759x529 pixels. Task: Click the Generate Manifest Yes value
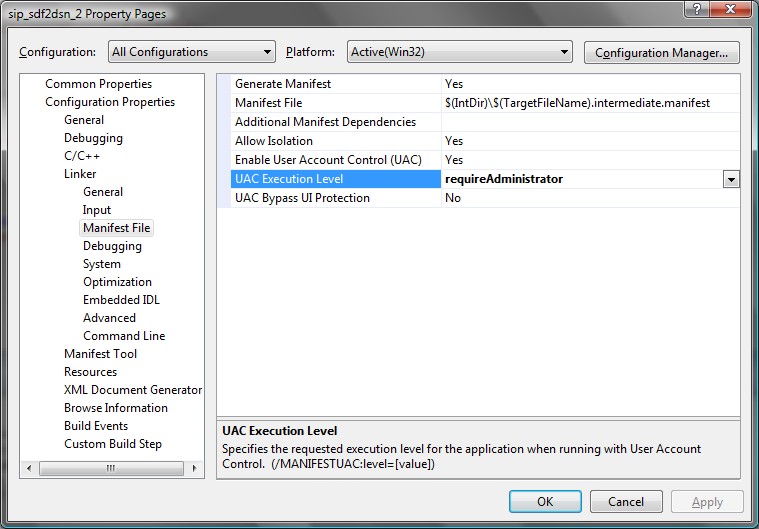[x=454, y=84]
